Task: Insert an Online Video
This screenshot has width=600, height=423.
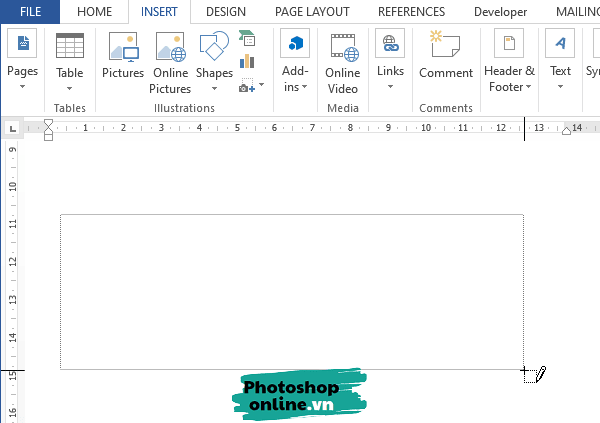Action: click(x=343, y=64)
